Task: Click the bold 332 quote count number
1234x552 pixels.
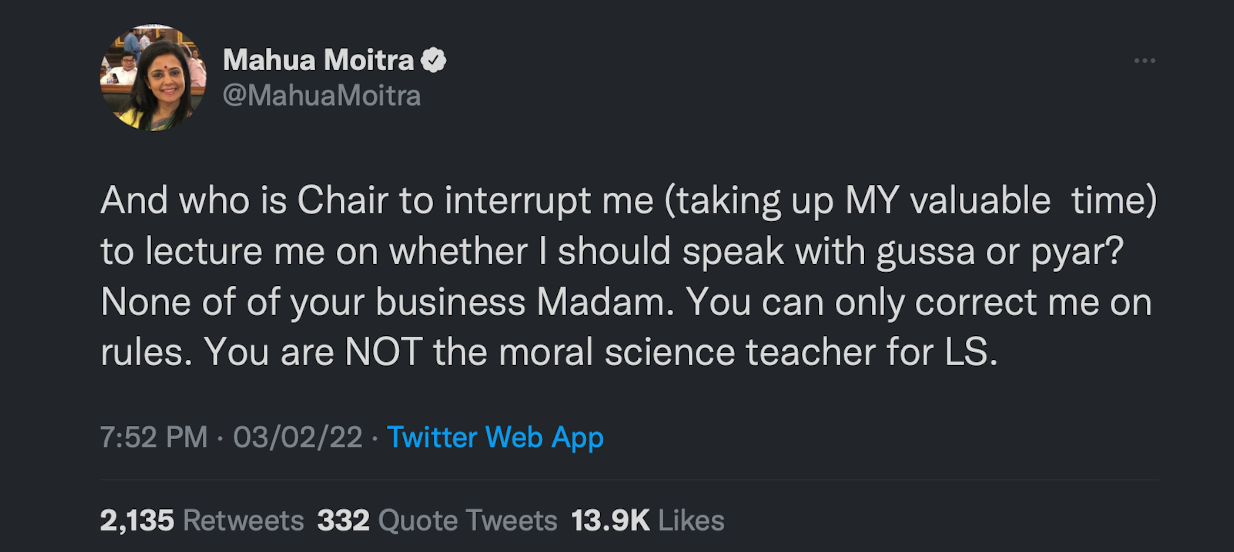Action: click(343, 520)
